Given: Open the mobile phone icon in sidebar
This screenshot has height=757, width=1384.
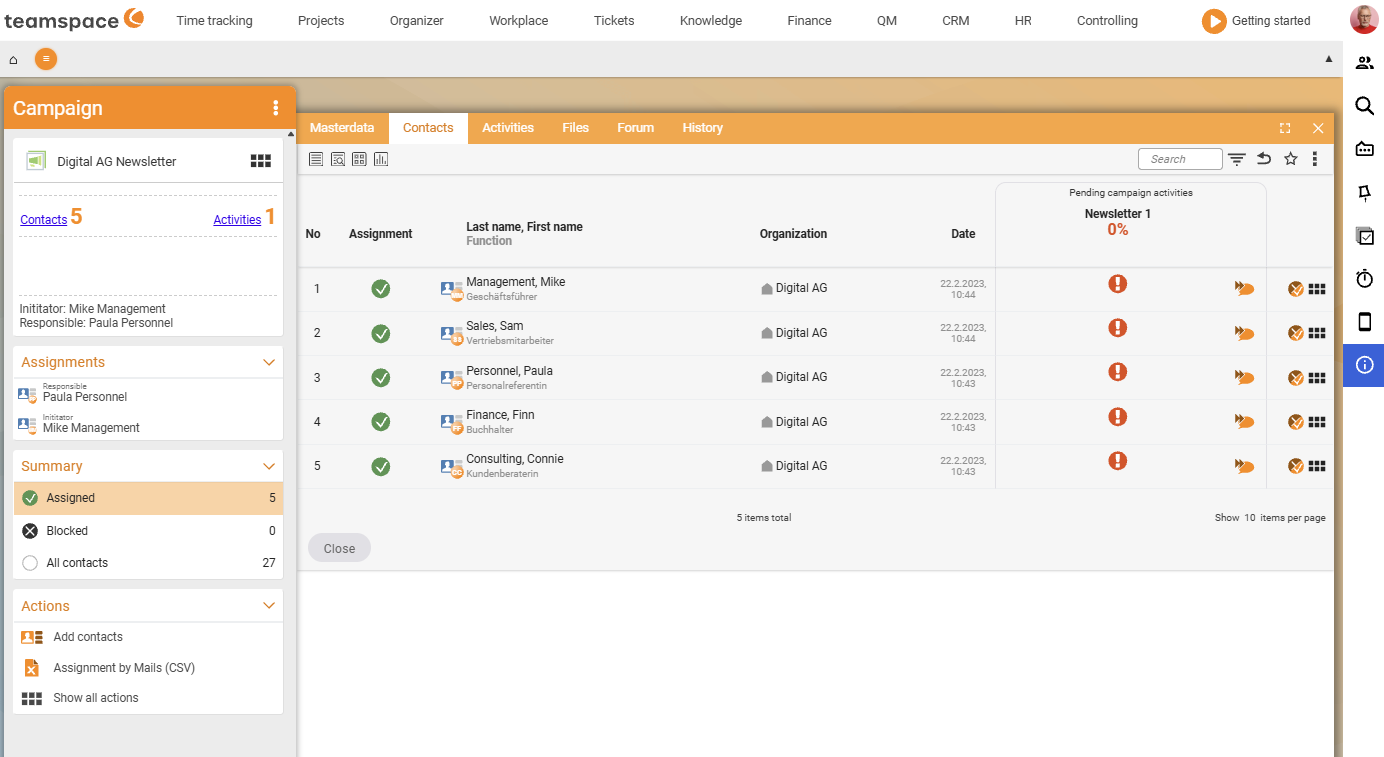Looking at the screenshot, I should (1364, 322).
